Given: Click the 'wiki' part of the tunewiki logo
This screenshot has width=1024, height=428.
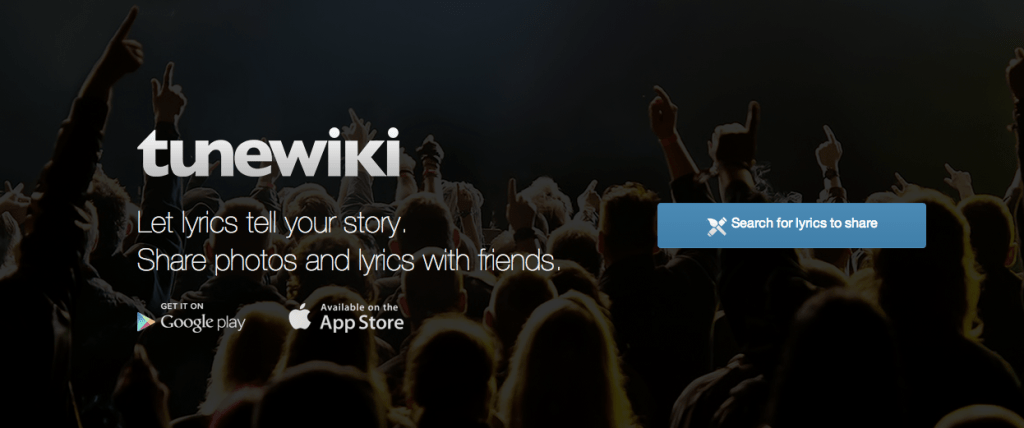Looking at the screenshot, I should [347, 153].
